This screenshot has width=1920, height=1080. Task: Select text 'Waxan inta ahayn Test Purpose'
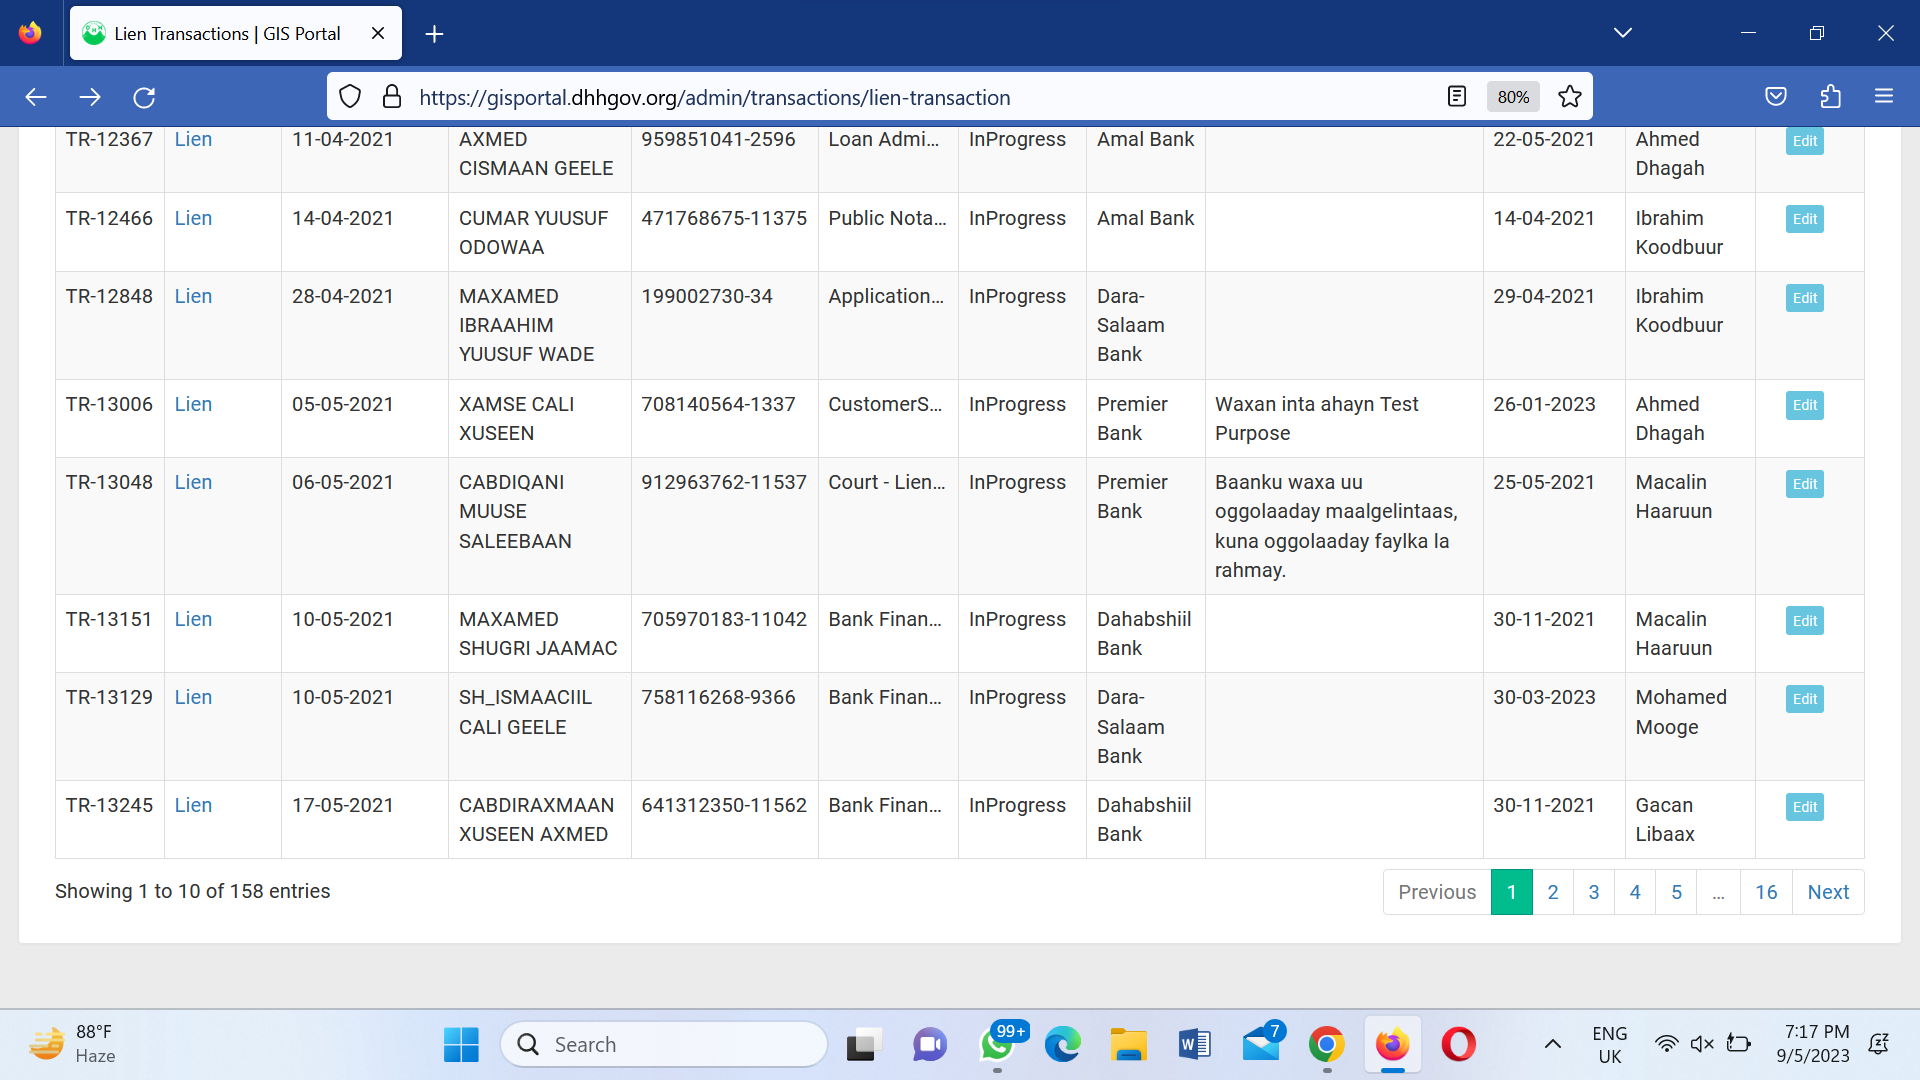pyautogui.click(x=1316, y=418)
